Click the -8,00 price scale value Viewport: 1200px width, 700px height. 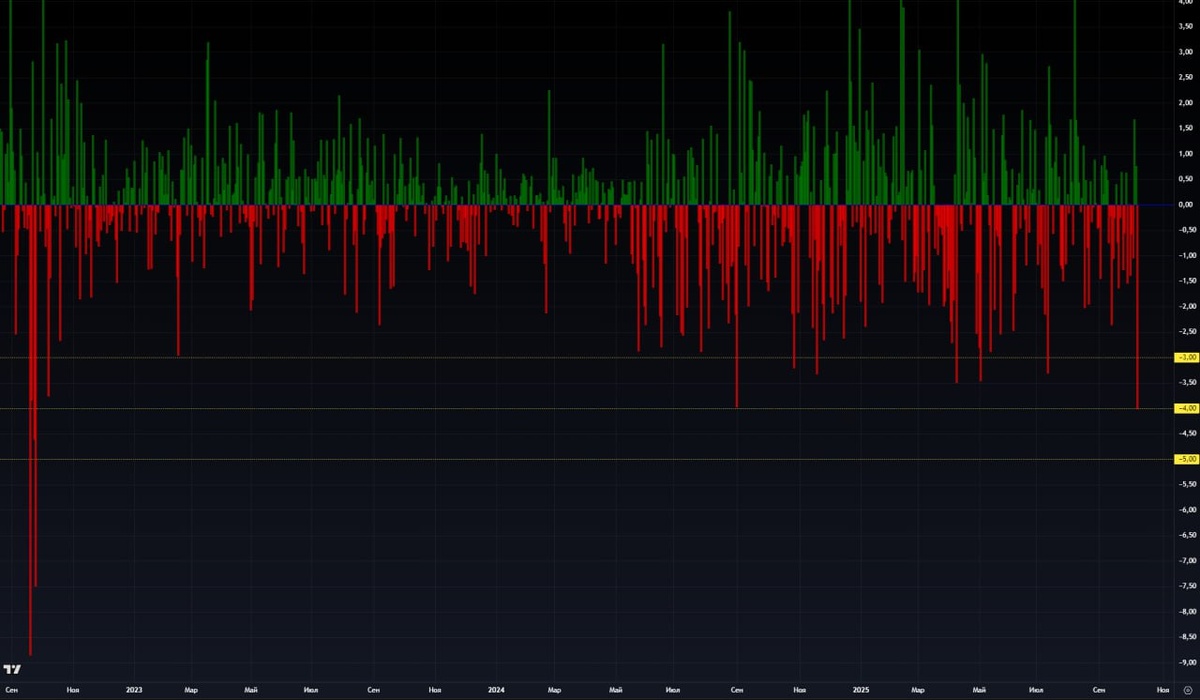click(1187, 612)
